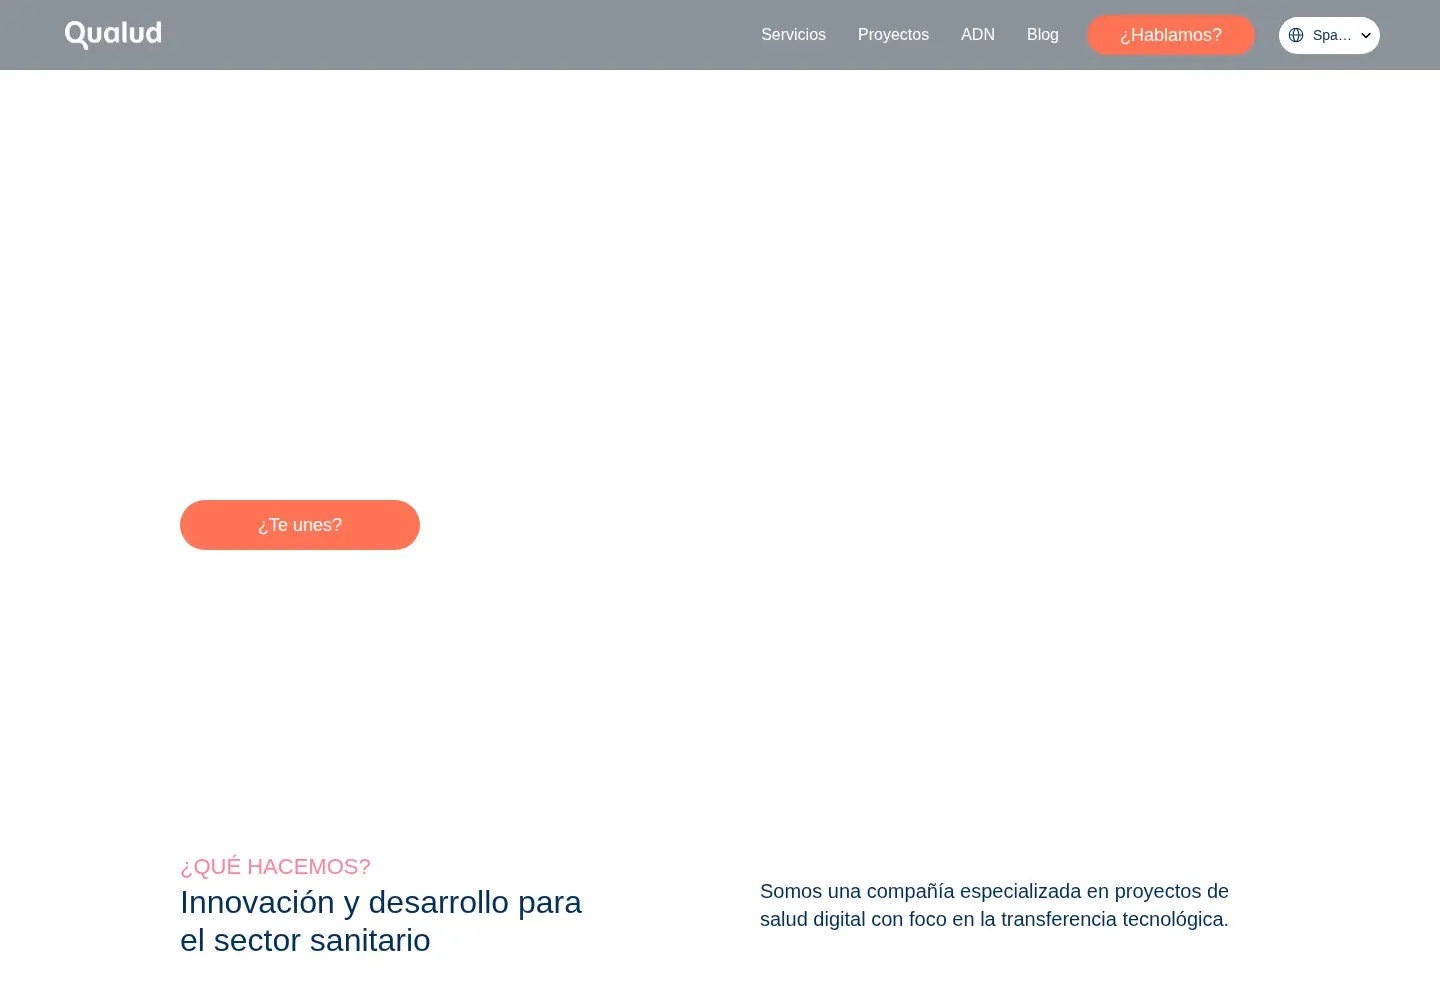Click the ¿Hablamos? button
The width and height of the screenshot is (1440, 1000).
(x=1171, y=35)
